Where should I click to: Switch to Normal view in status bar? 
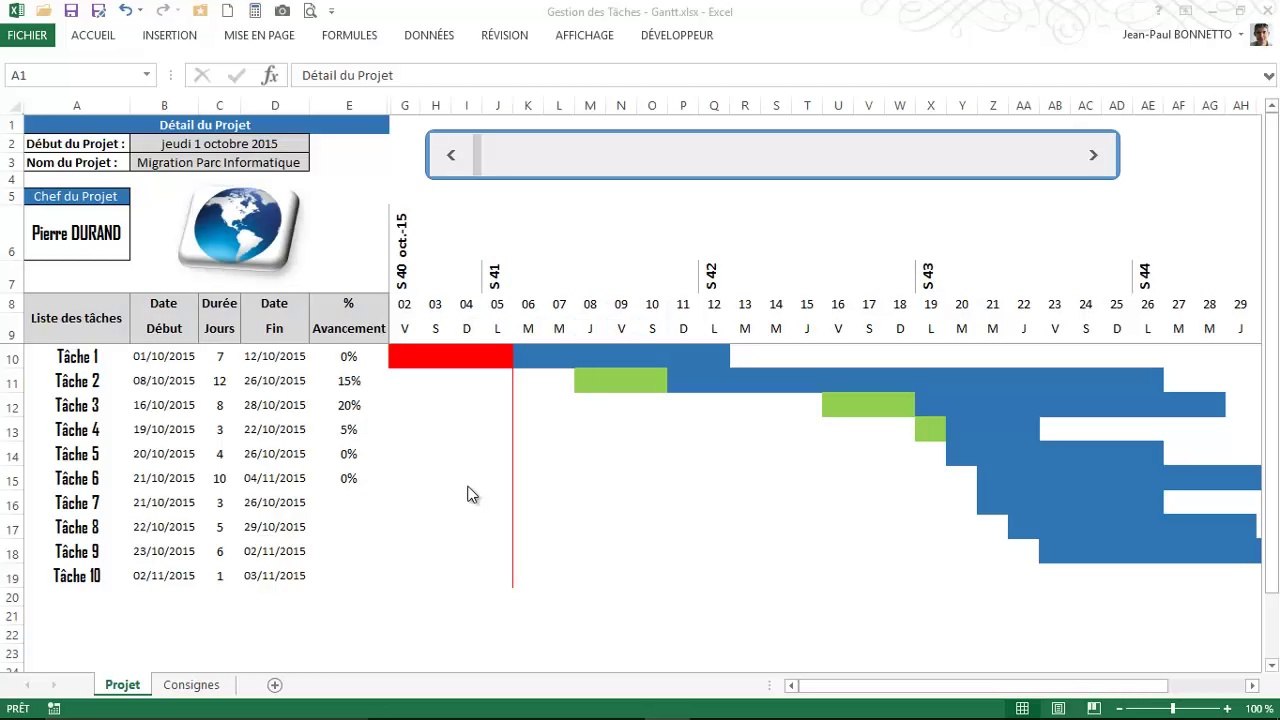pyautogui.click(x=1022, y=708)
